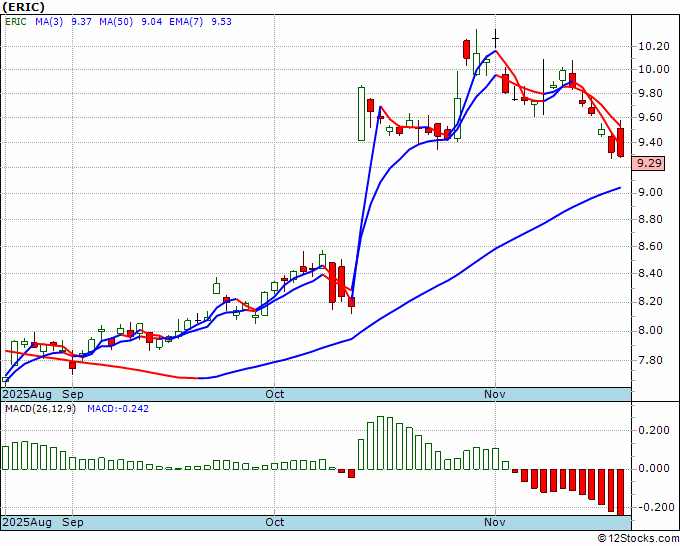Click 2025Aug on price chart date axis
This screenshot has width=680, height=546.
[27, 394]
